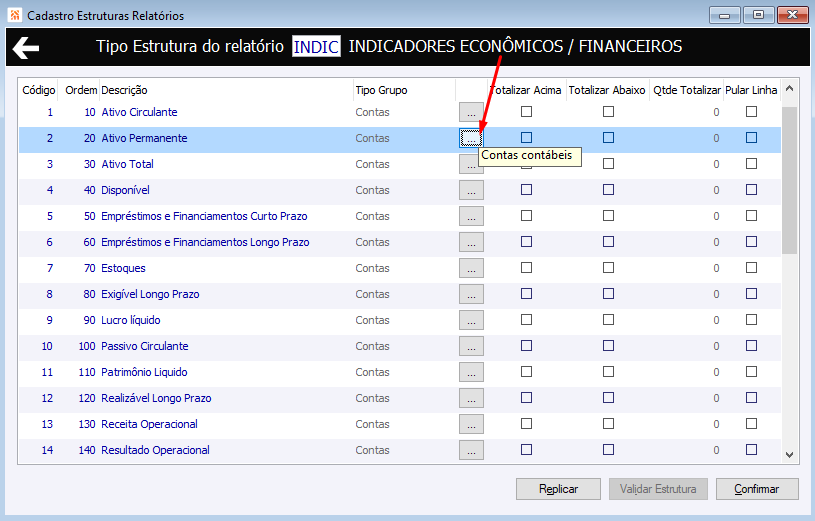Enable Pular Linha for Ativo Total

pyautogui.click(x=751, y=164)
